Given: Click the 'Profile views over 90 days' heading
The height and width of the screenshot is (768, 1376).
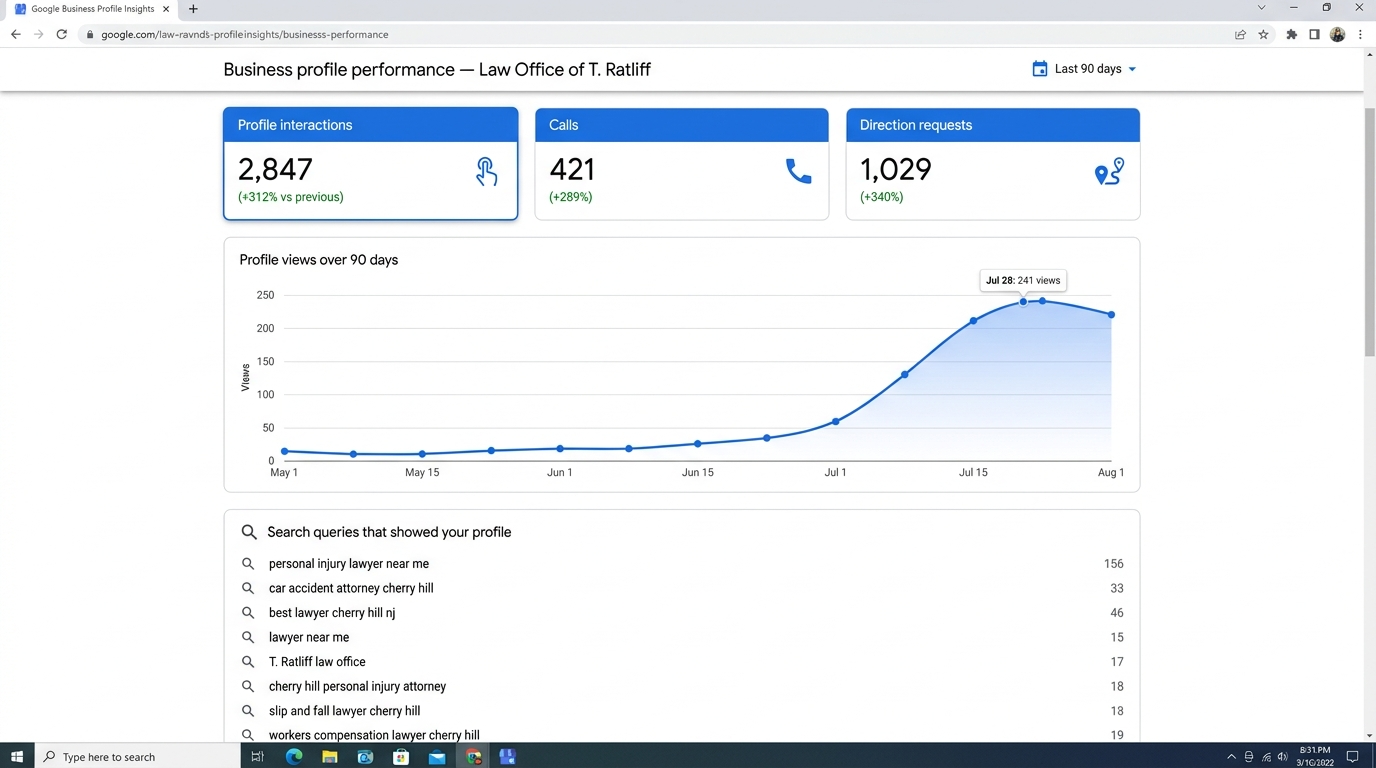Looking at the screenshot, I should 319,260.
